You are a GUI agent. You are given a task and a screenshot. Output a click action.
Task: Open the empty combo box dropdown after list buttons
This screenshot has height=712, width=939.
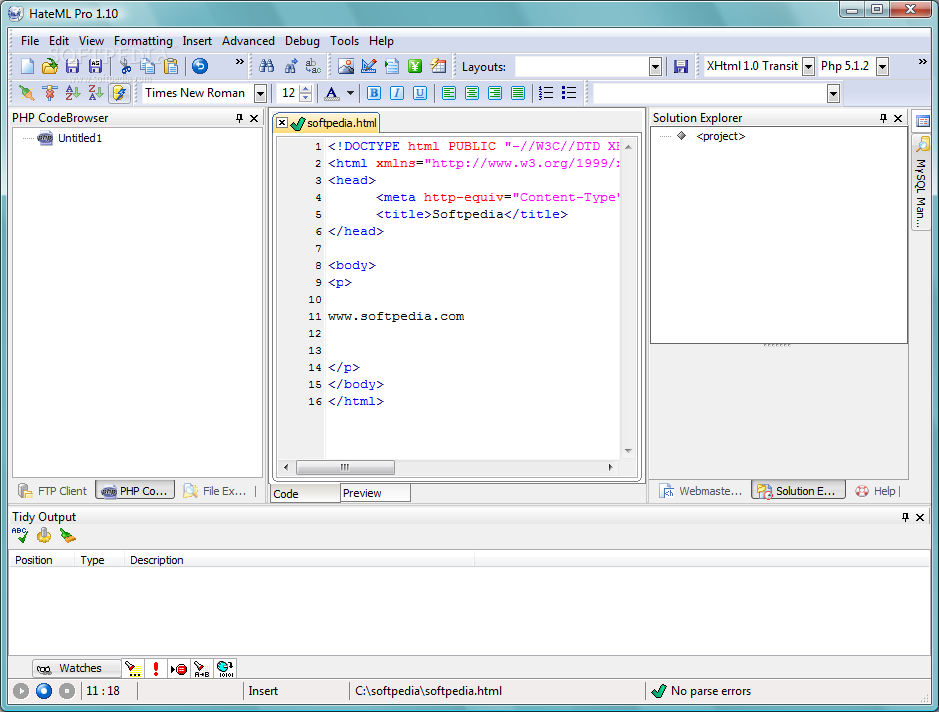[833, 93]
